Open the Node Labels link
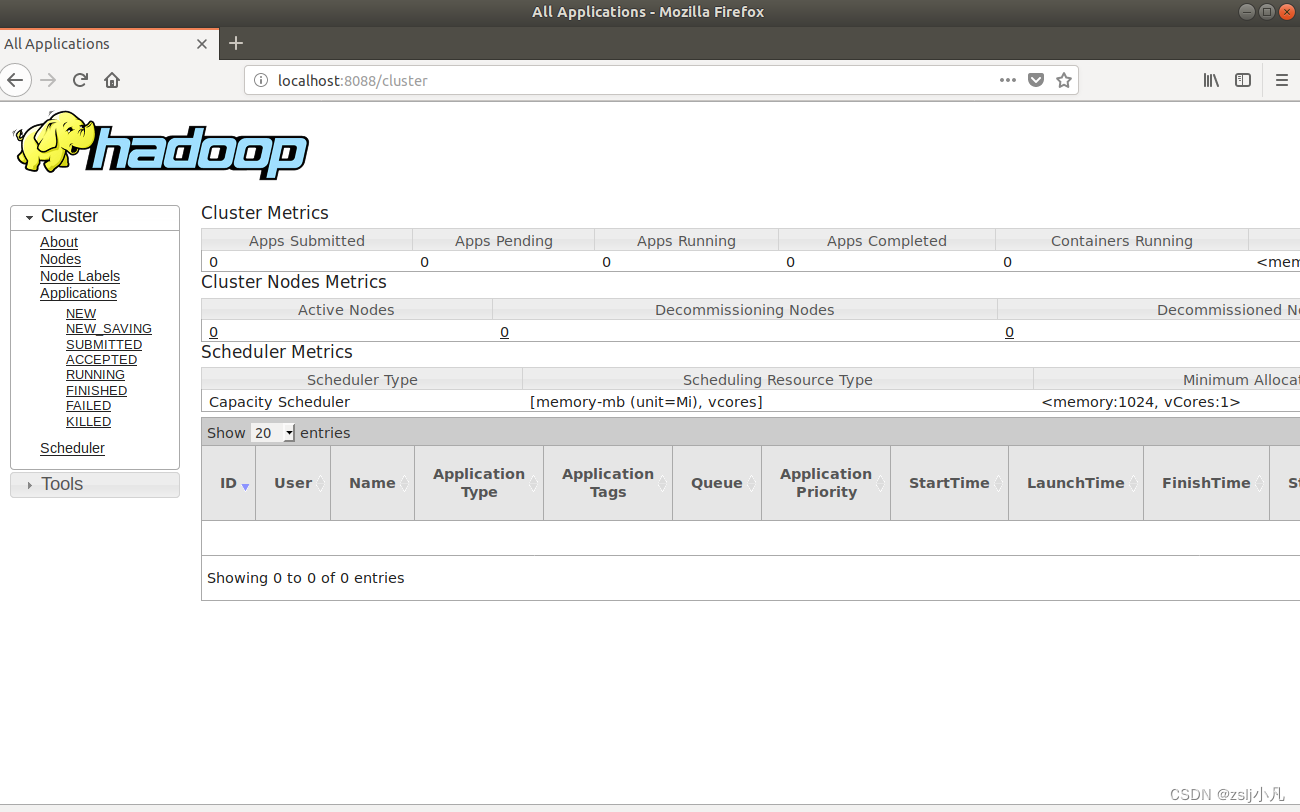Viewport: 1300px width, 812px height. (x=80, y=276)
